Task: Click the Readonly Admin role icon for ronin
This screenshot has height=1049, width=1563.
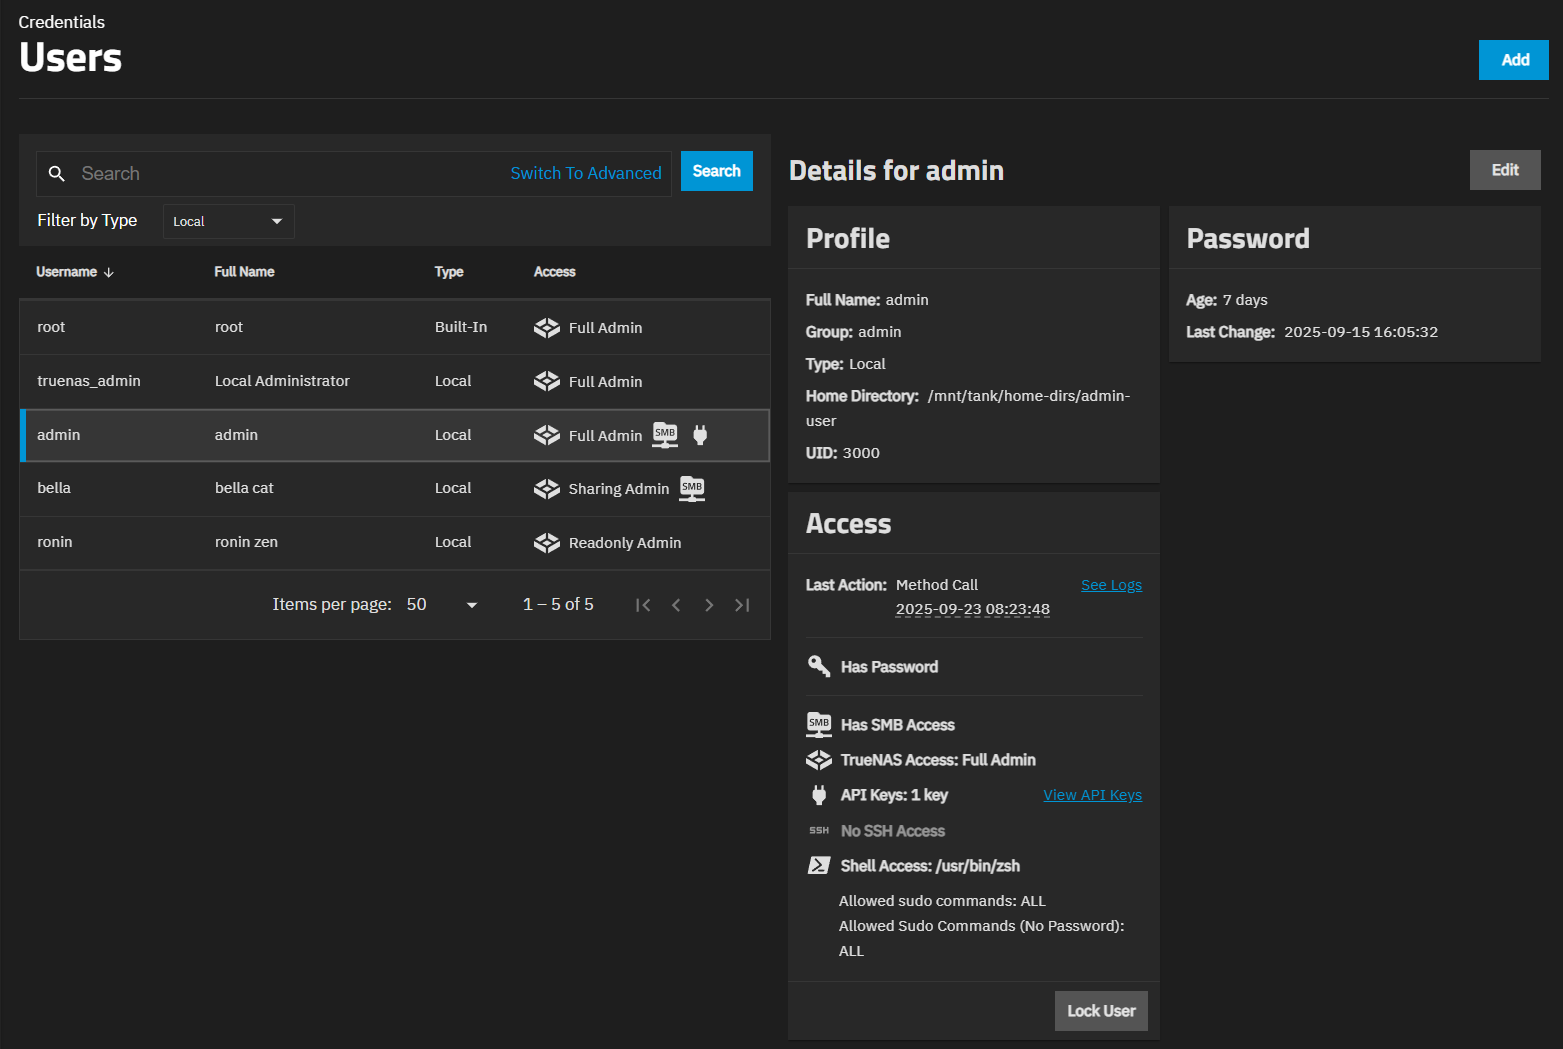Action: [x=547, y=543]
